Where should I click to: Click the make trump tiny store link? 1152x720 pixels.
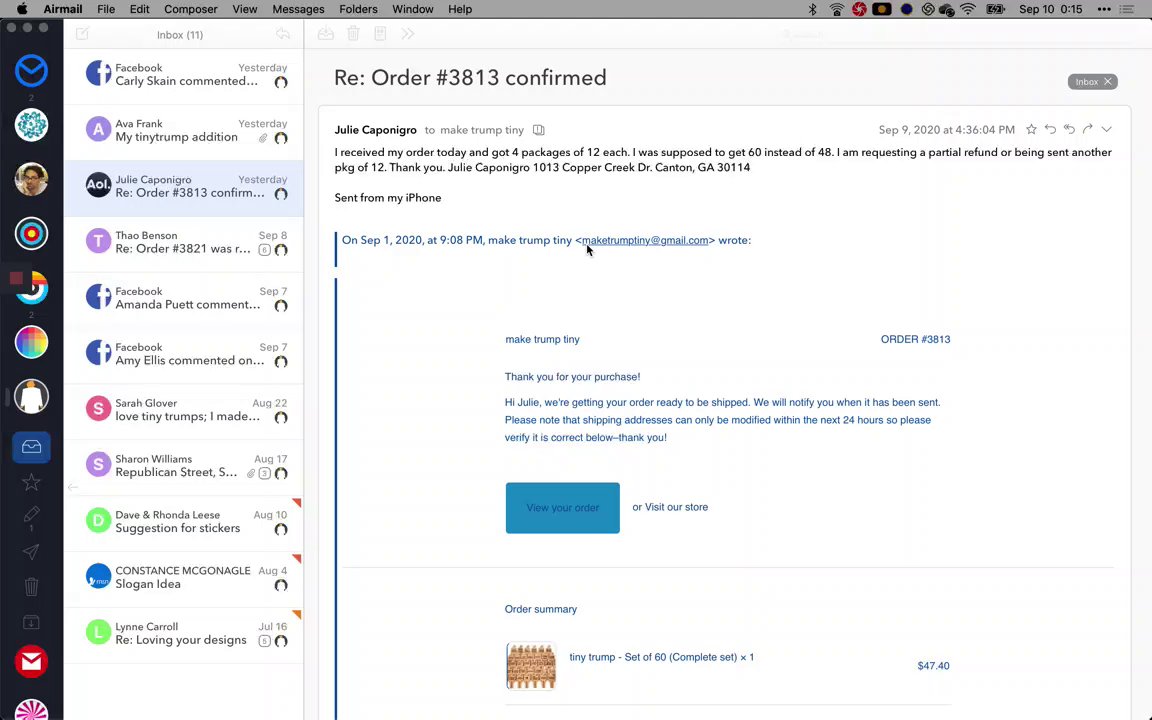[542, 339]
